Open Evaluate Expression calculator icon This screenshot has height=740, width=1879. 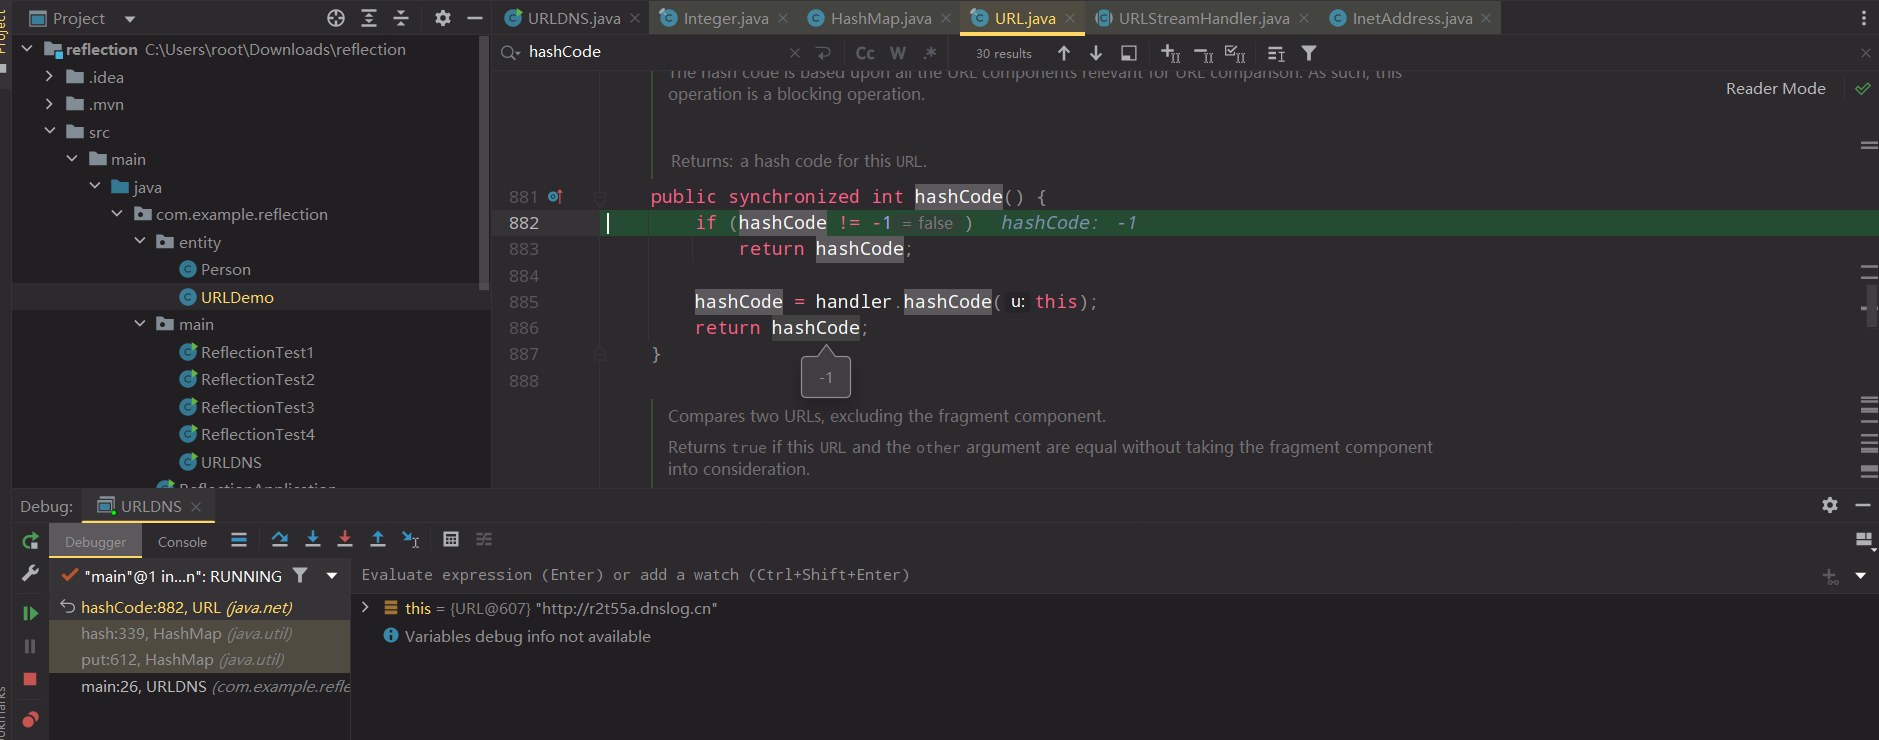[x=451, y=540]
